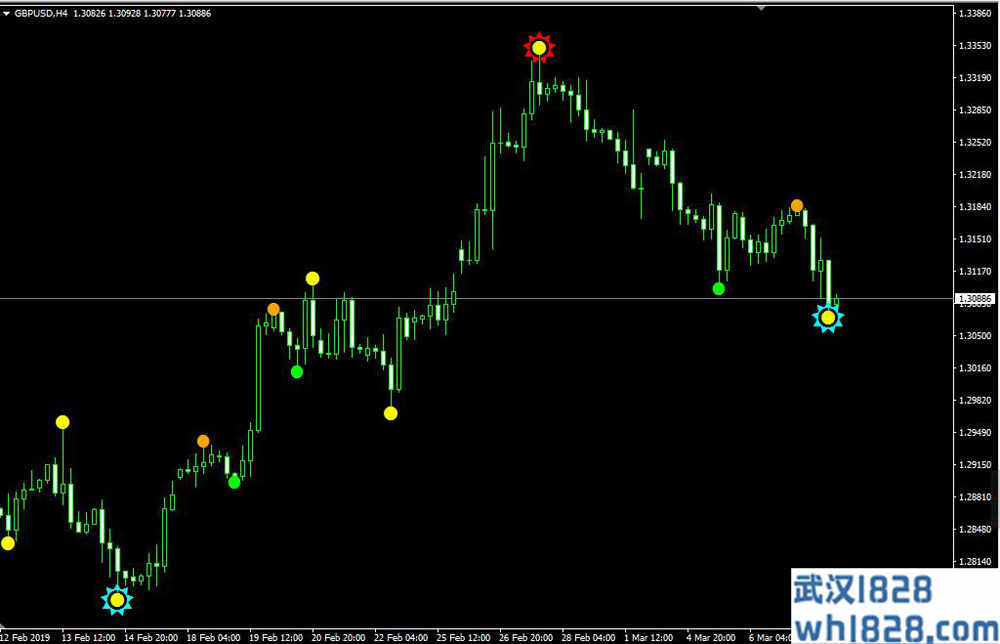Click the 1.33860 price level
This screenshot has width=1000, height=644.
pos(975,13)
